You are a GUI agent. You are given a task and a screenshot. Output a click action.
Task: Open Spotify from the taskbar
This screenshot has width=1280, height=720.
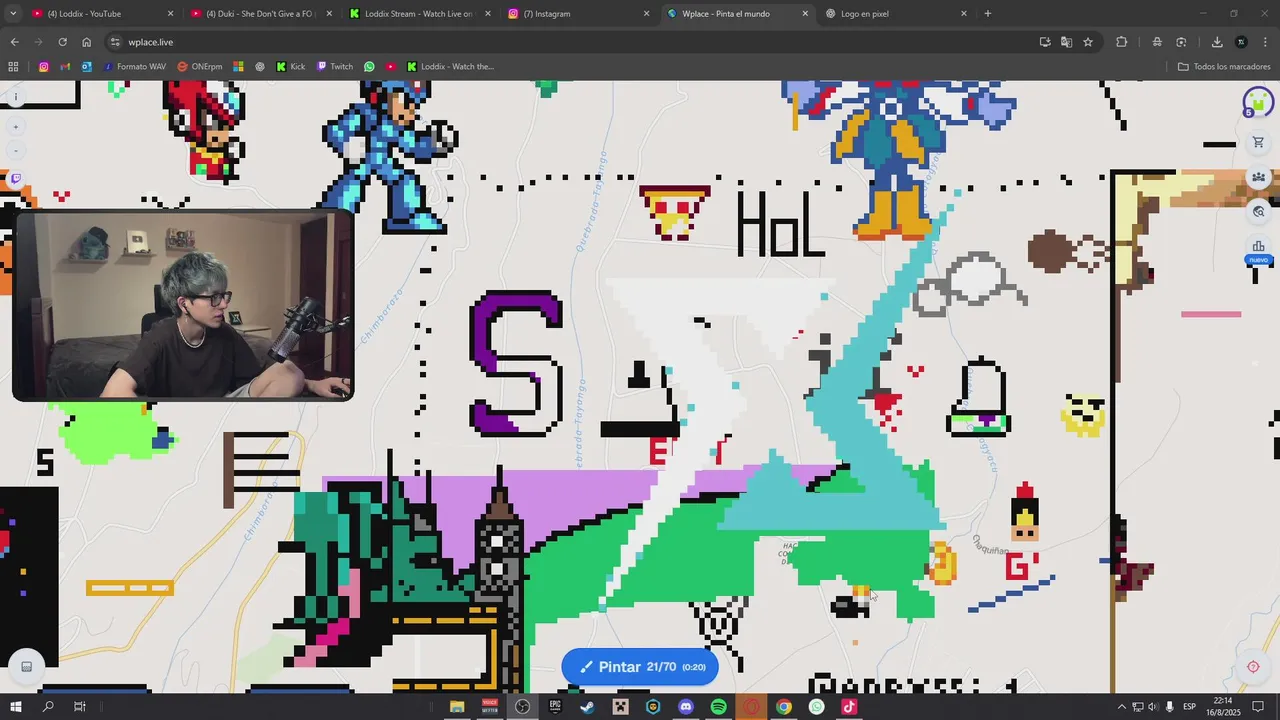click(718, 707)
